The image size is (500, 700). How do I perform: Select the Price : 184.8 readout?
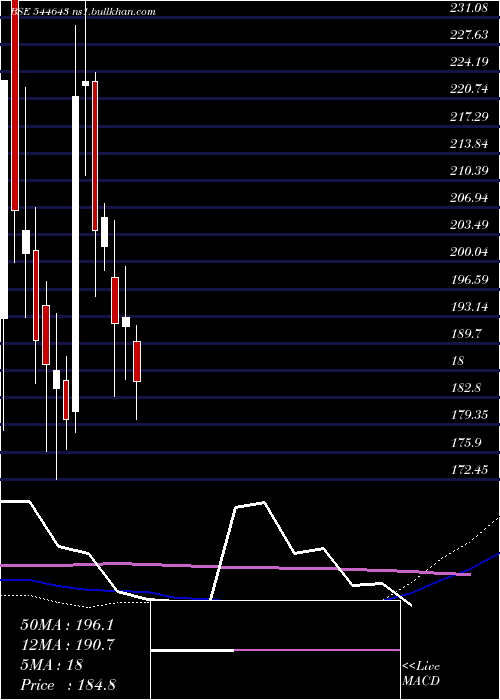[x=68, y=684]
